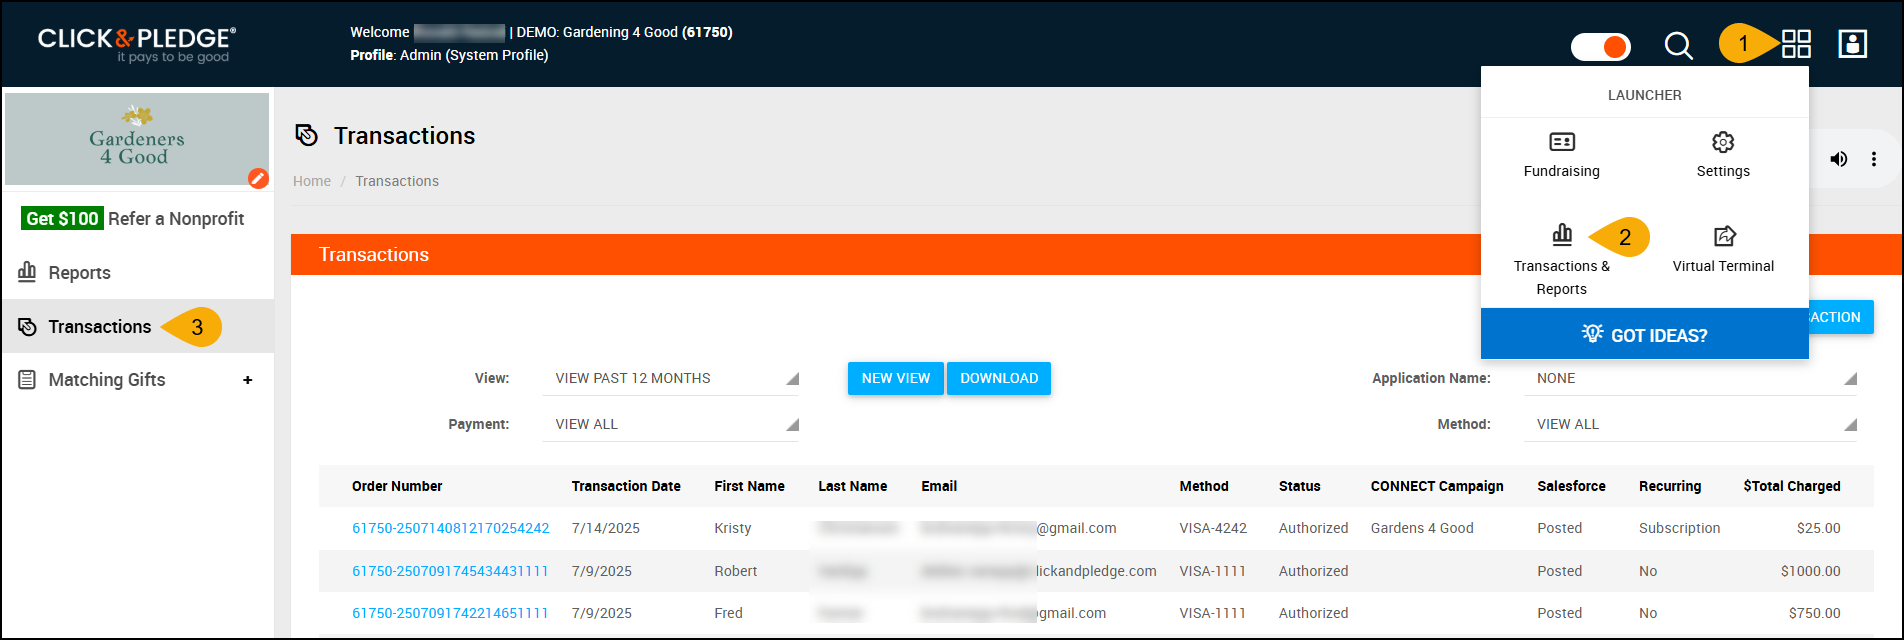Click the speaker volume icon

click(x=1838, y=159)
